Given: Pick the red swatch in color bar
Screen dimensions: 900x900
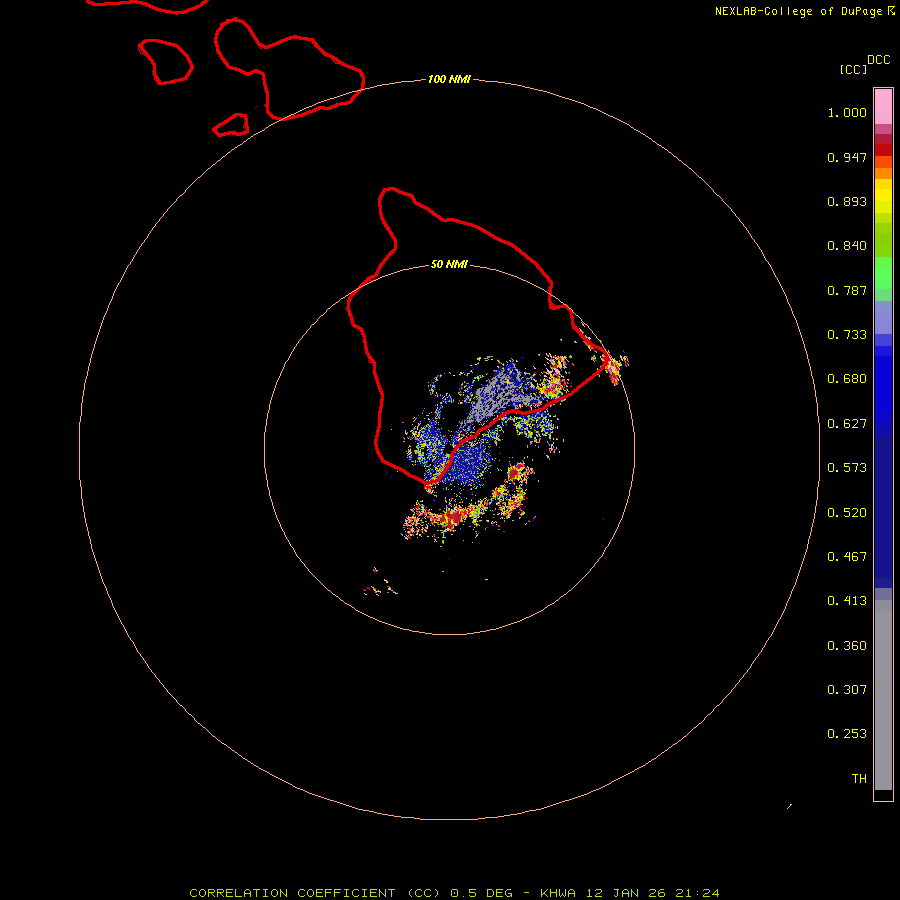Looking at the screenshot, I should coord(883,150).
